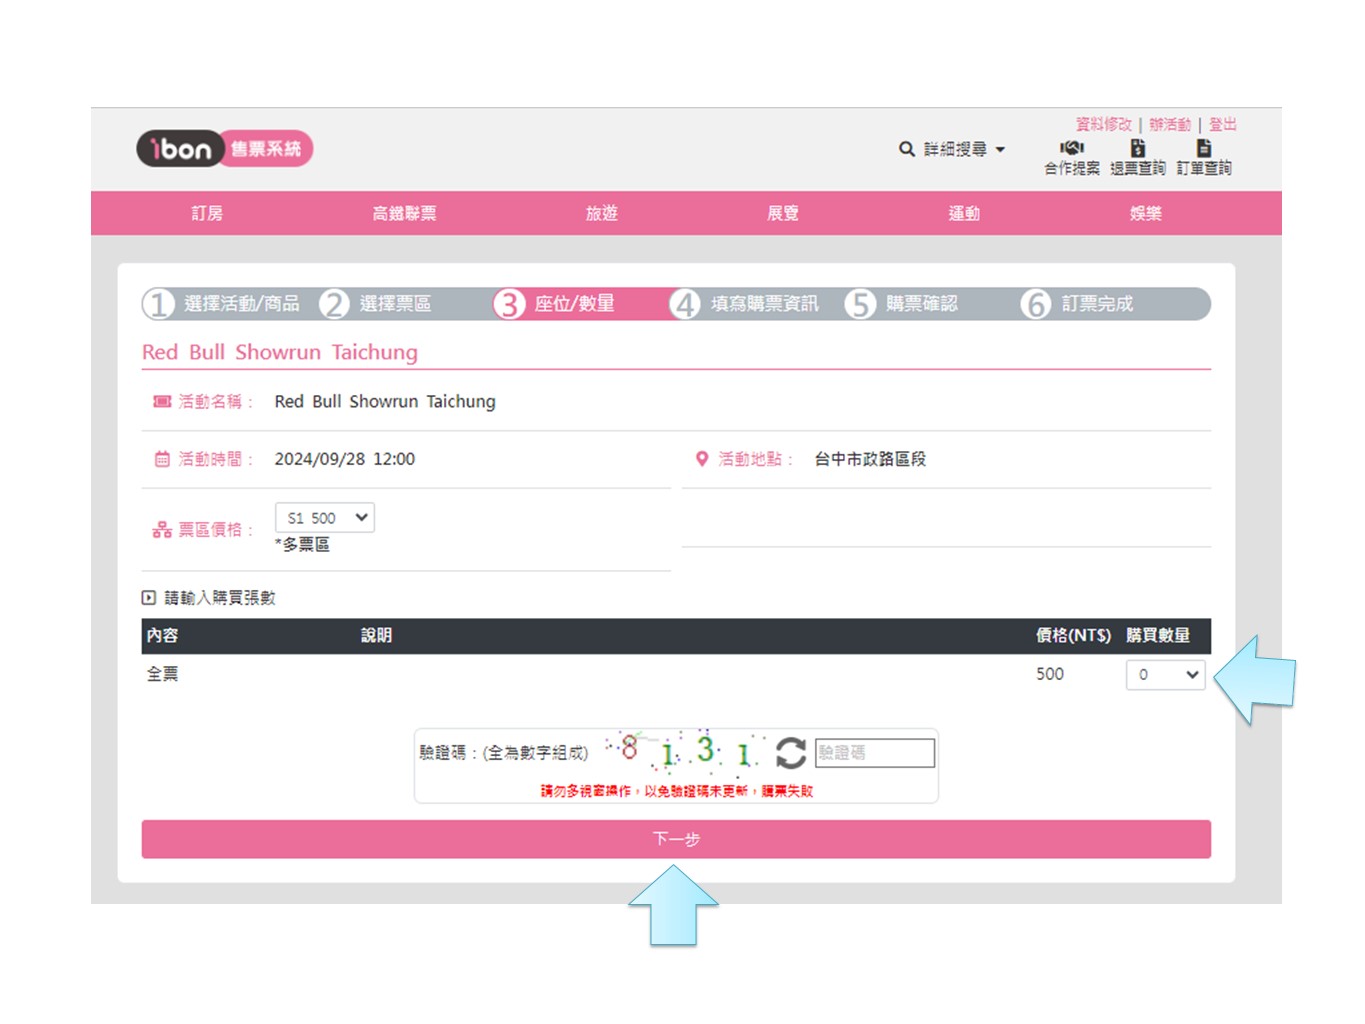
Task: Focus the 驗證碼 input field
Action: coord(875,753)
